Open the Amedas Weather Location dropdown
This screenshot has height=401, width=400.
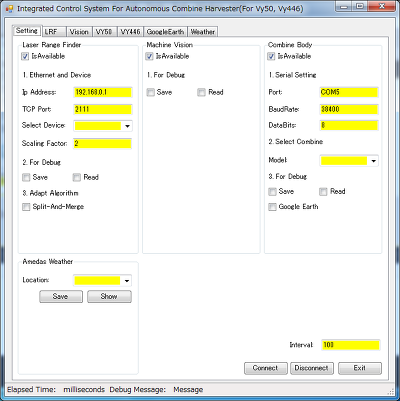127,281
